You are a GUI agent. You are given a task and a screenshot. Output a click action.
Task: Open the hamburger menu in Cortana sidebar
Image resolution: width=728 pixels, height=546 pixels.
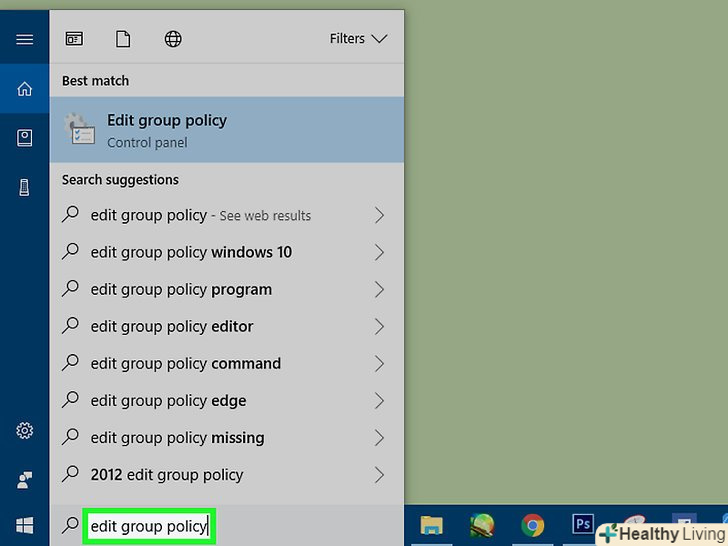(x=24, y=39)
